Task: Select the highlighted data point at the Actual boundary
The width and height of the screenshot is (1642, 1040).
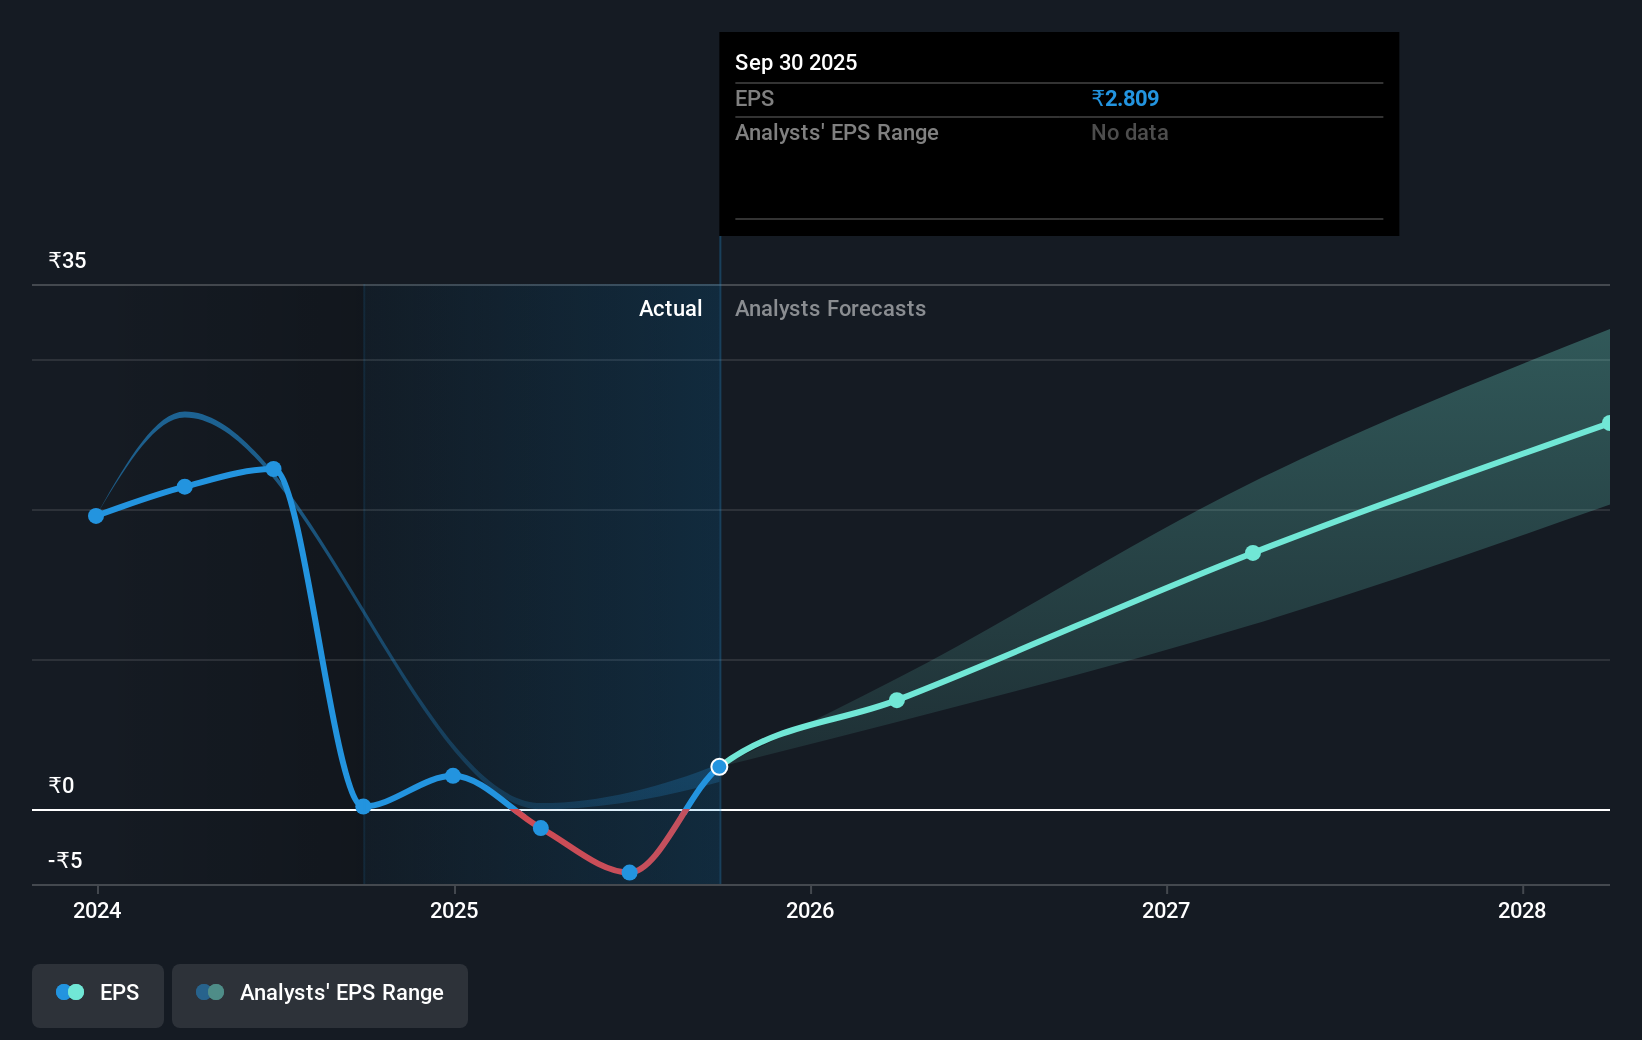Action: click(718, 767)
